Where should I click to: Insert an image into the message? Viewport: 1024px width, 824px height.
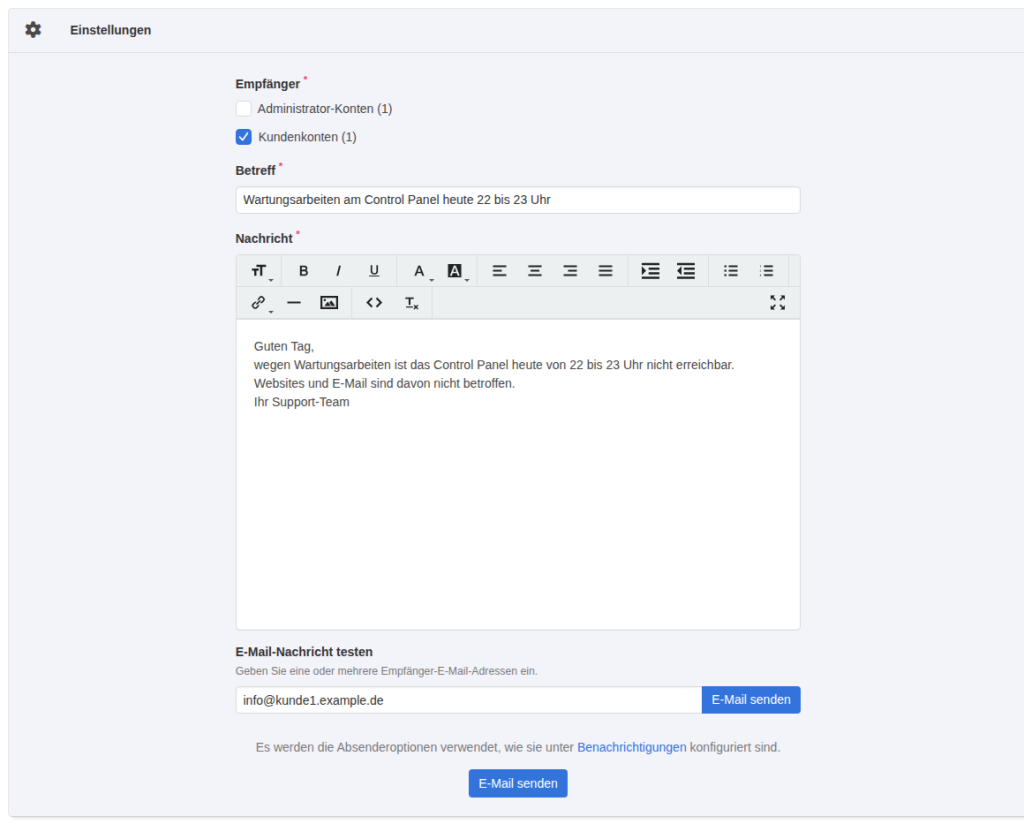[x=329, y=303]
